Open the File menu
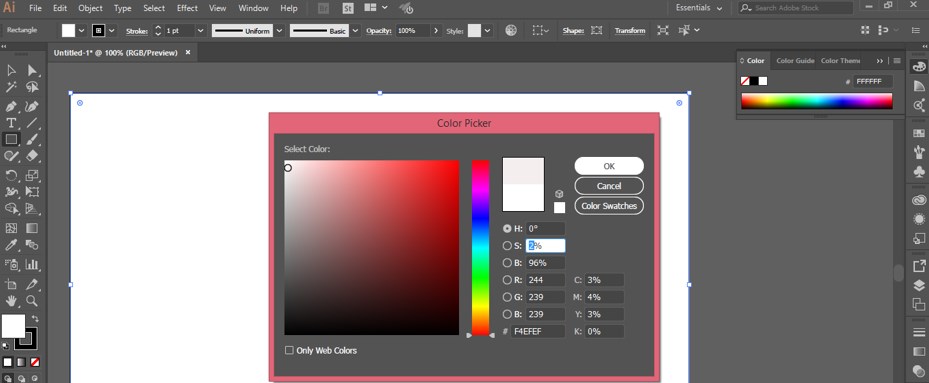The height and width of the screenshot is (383, 929). click(x=35, y=8)
